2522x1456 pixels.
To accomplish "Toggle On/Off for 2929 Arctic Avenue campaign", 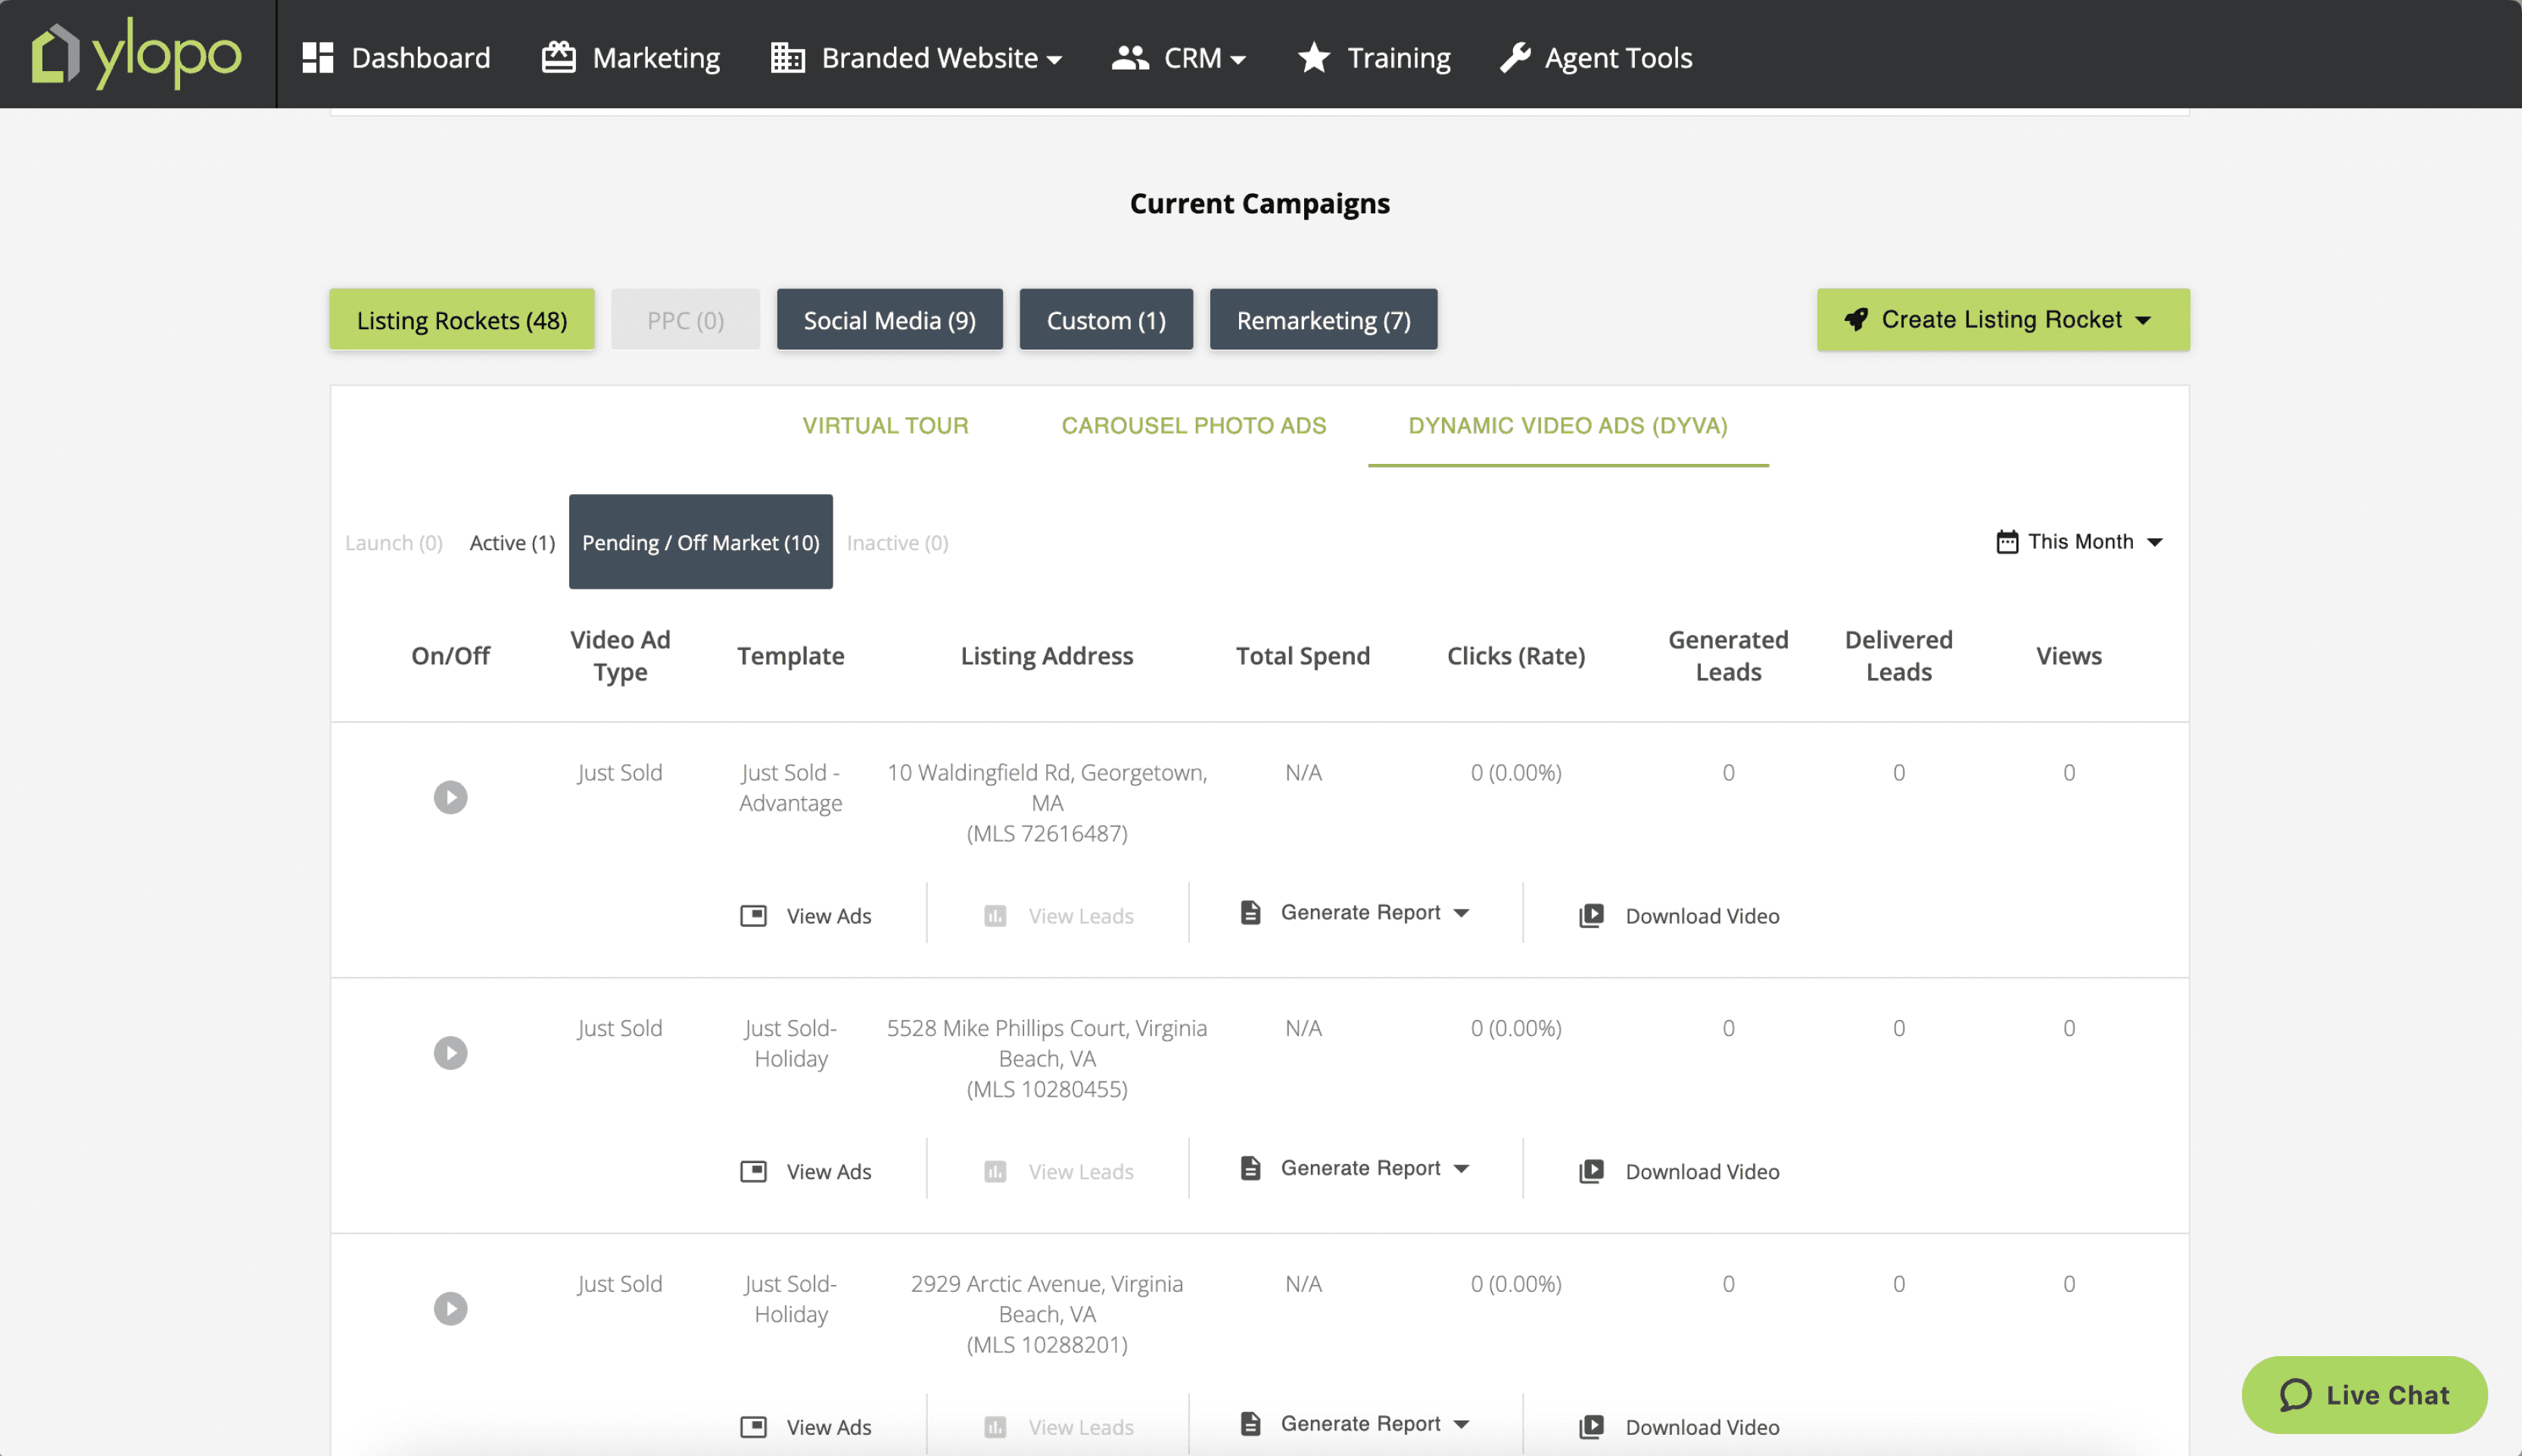I will point(450,1308).
